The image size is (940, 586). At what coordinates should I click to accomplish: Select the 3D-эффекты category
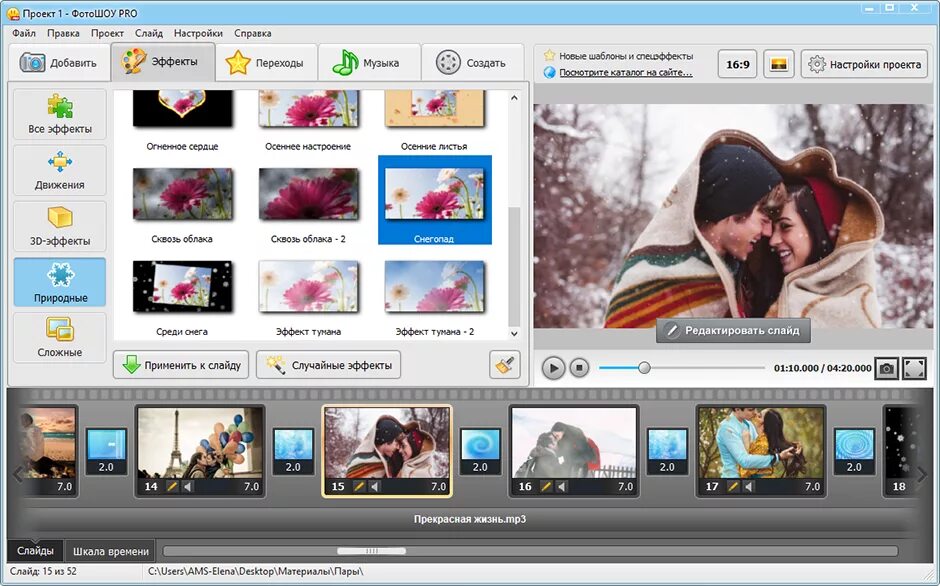pos(60,226)
